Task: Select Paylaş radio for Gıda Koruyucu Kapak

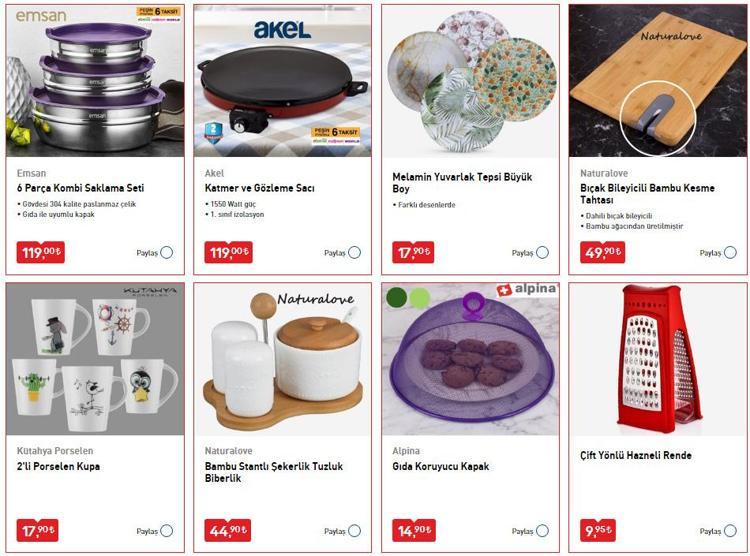Action: tap(542, 531)
